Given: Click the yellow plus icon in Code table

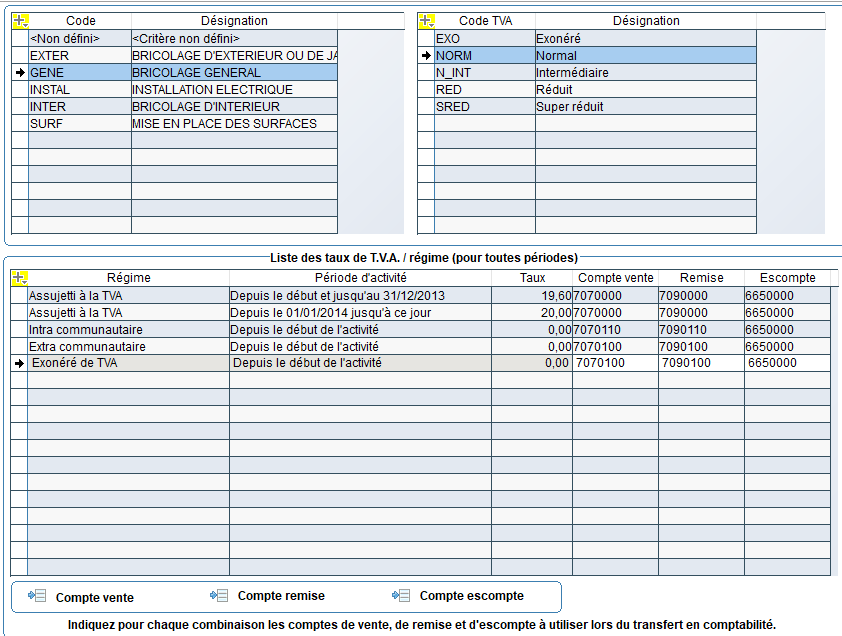Looking at the screenshot, I should pyautogui.click(x=20, y=21).
